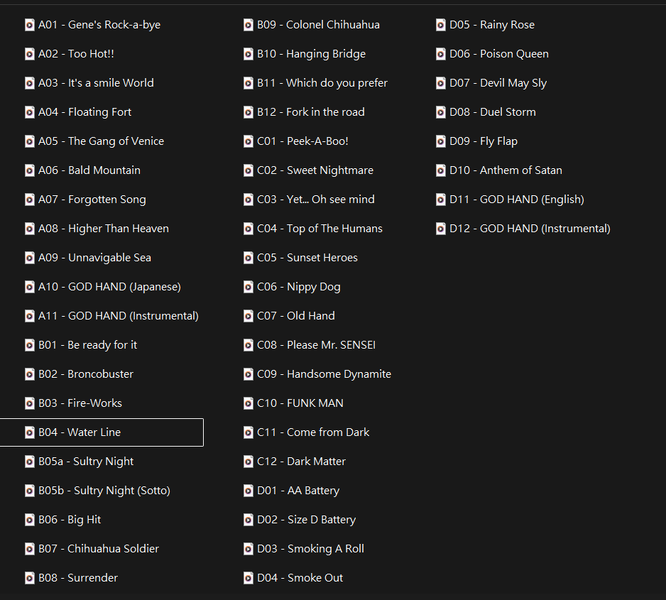Click the file icon of D07 - Devil May Sly

[x=441, y=83]
